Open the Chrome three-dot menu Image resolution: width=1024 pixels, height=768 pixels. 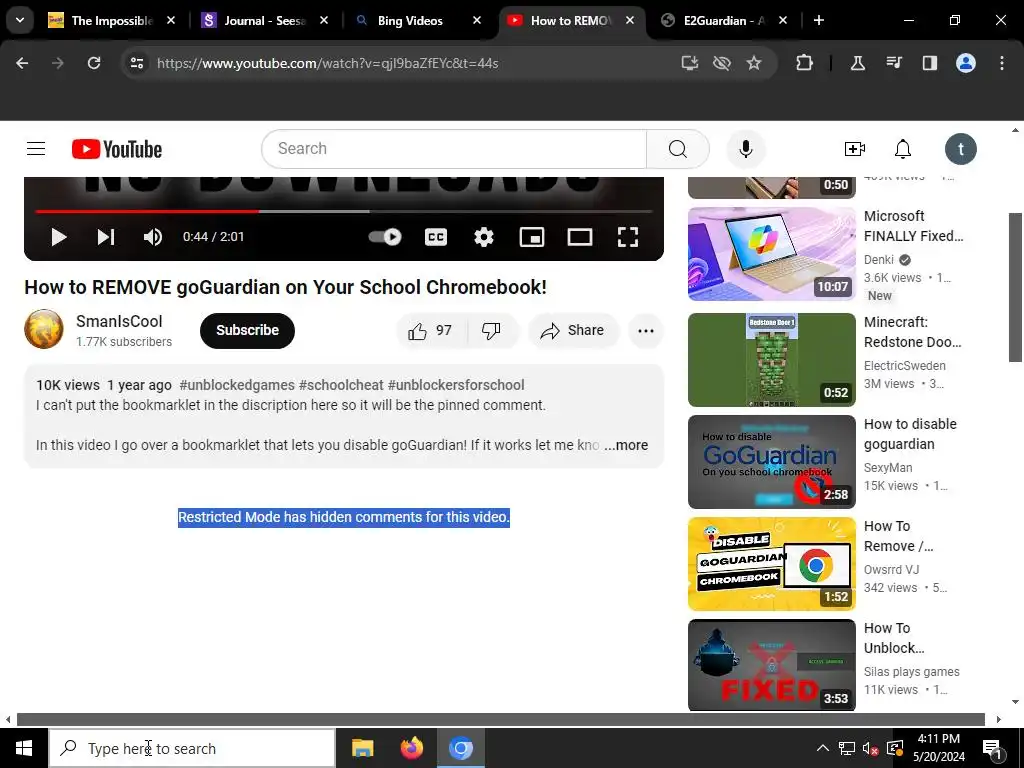1002,63
